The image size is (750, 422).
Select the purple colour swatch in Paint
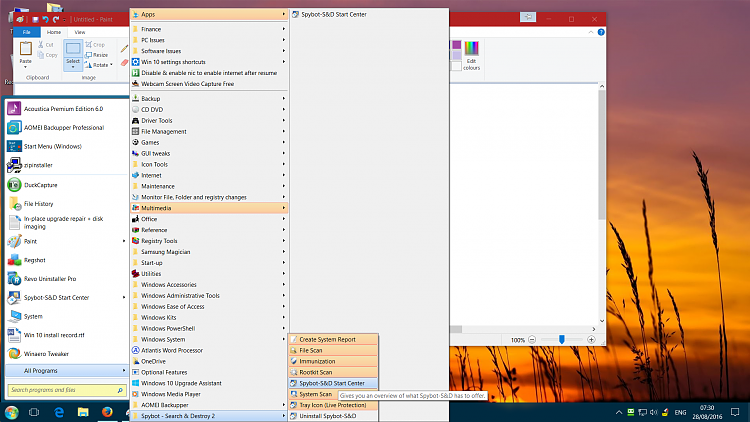coord(456,44)
